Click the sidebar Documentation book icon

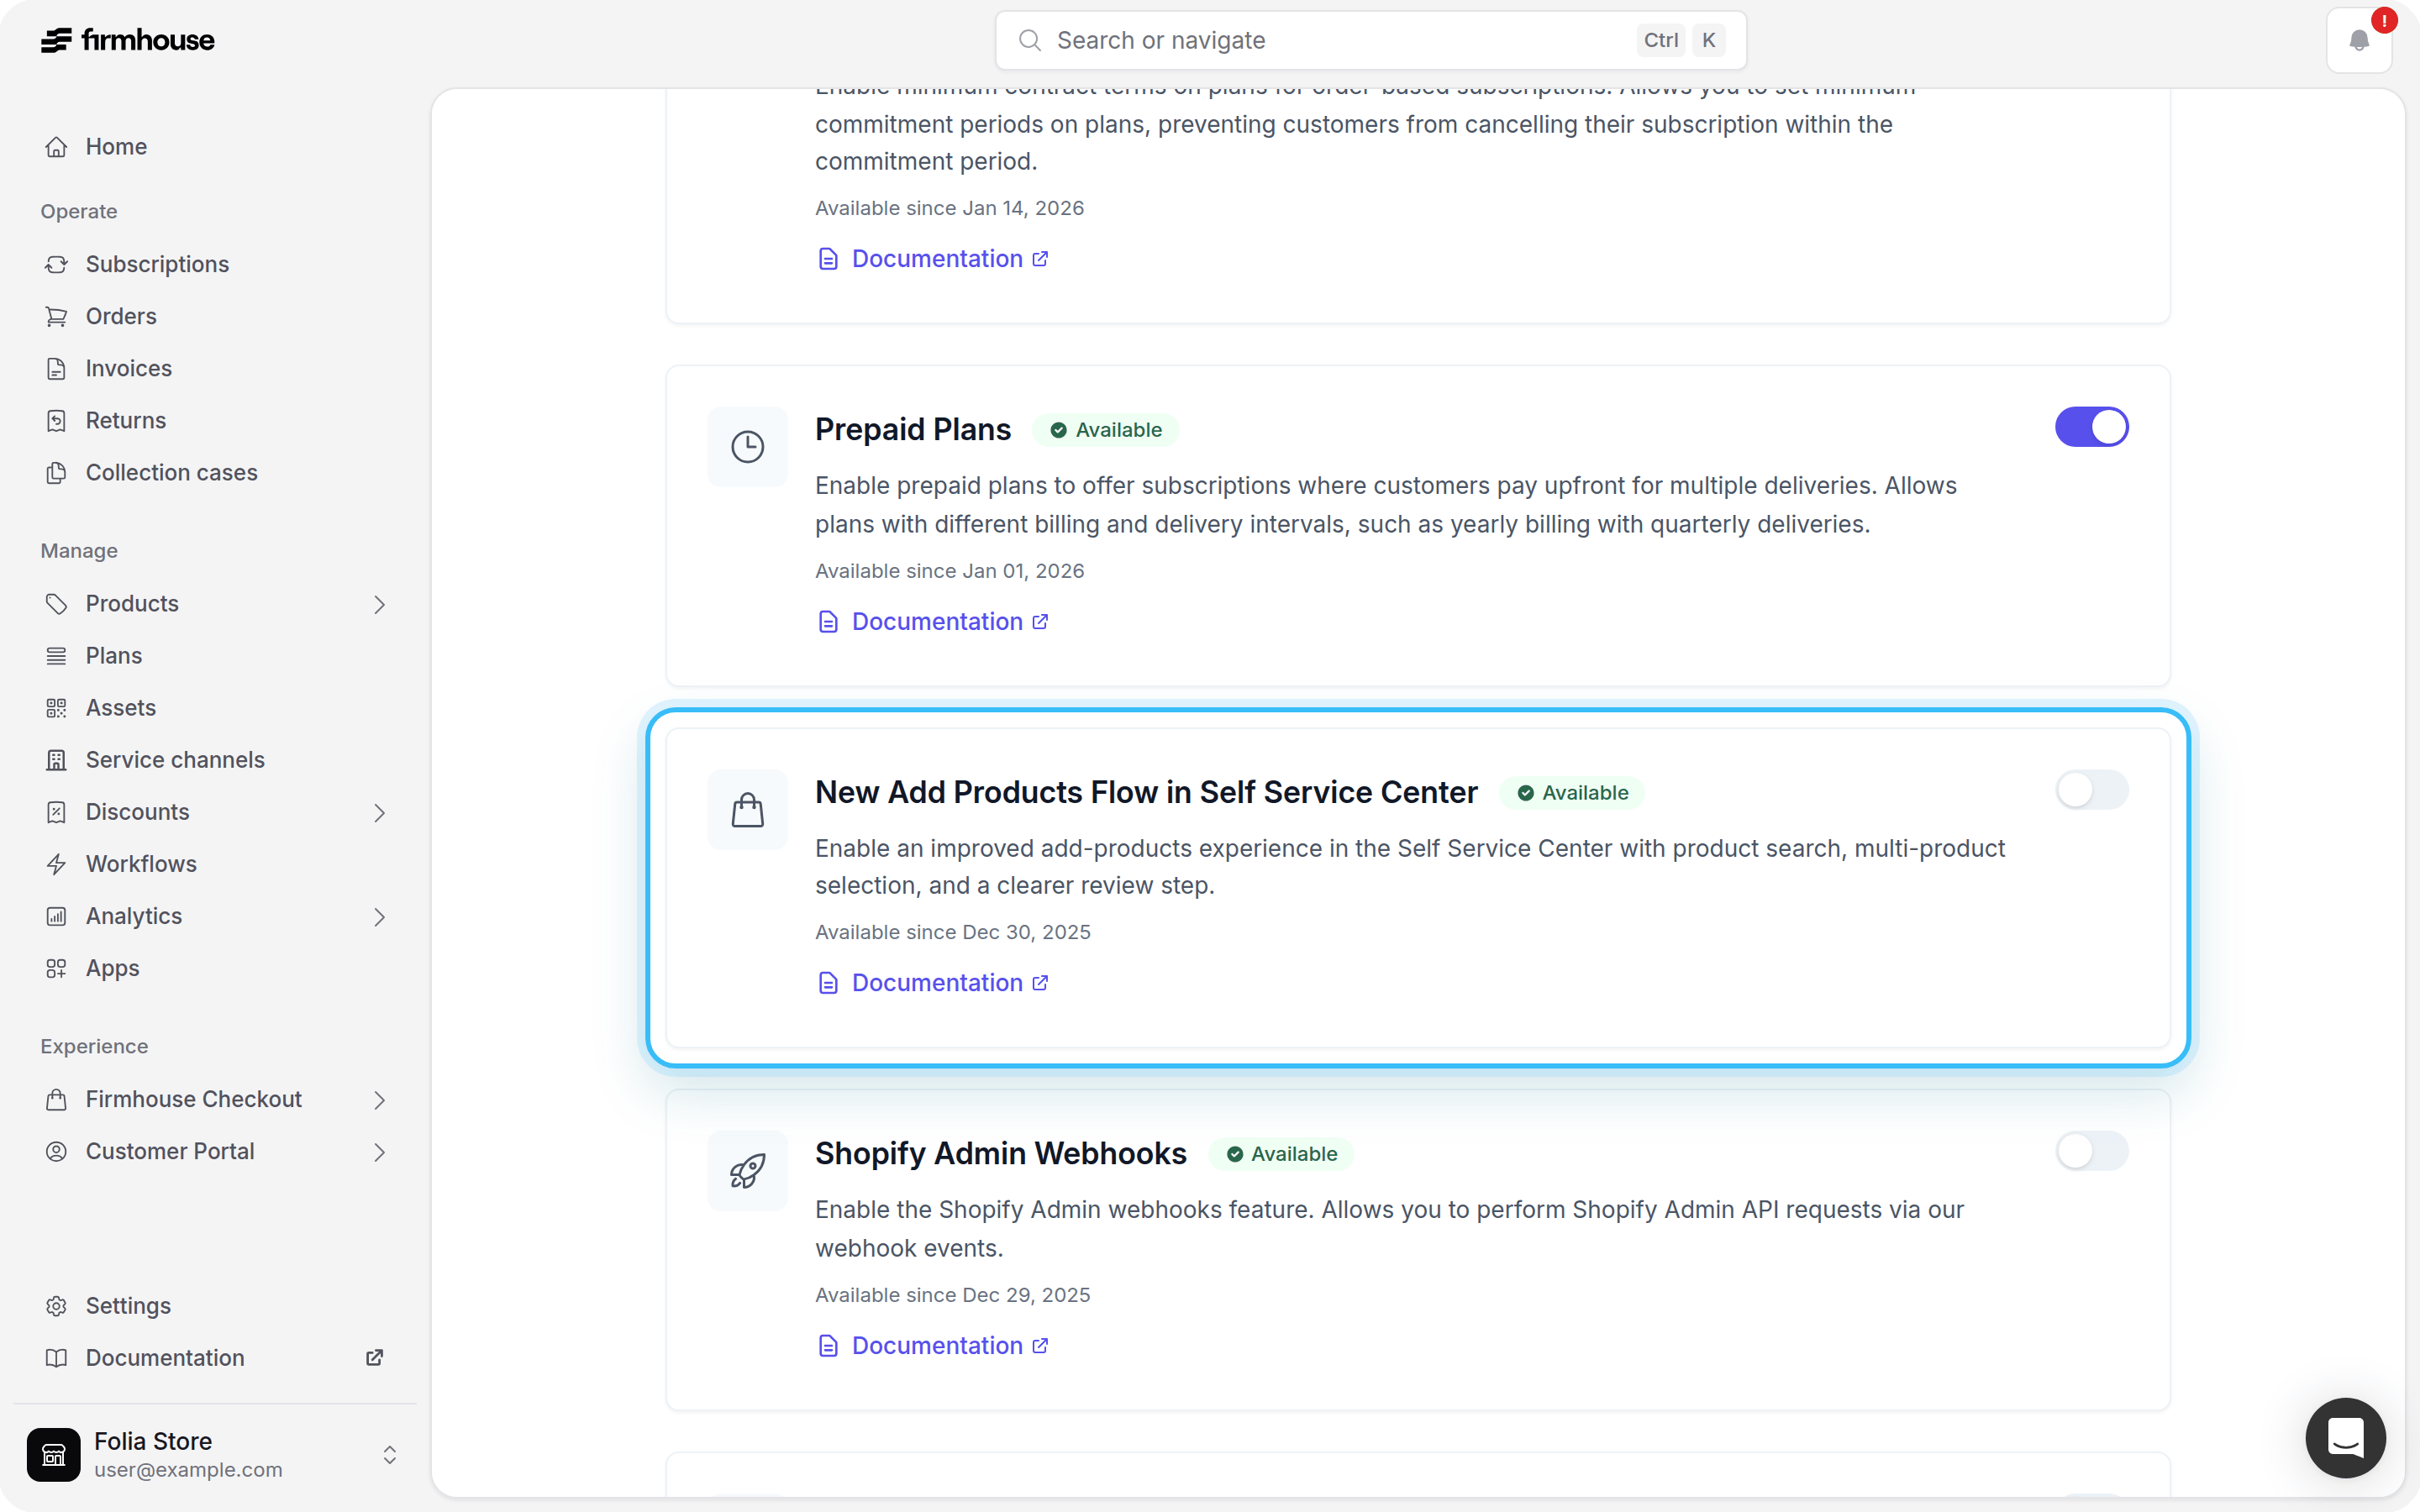(x=57, y=1357)
